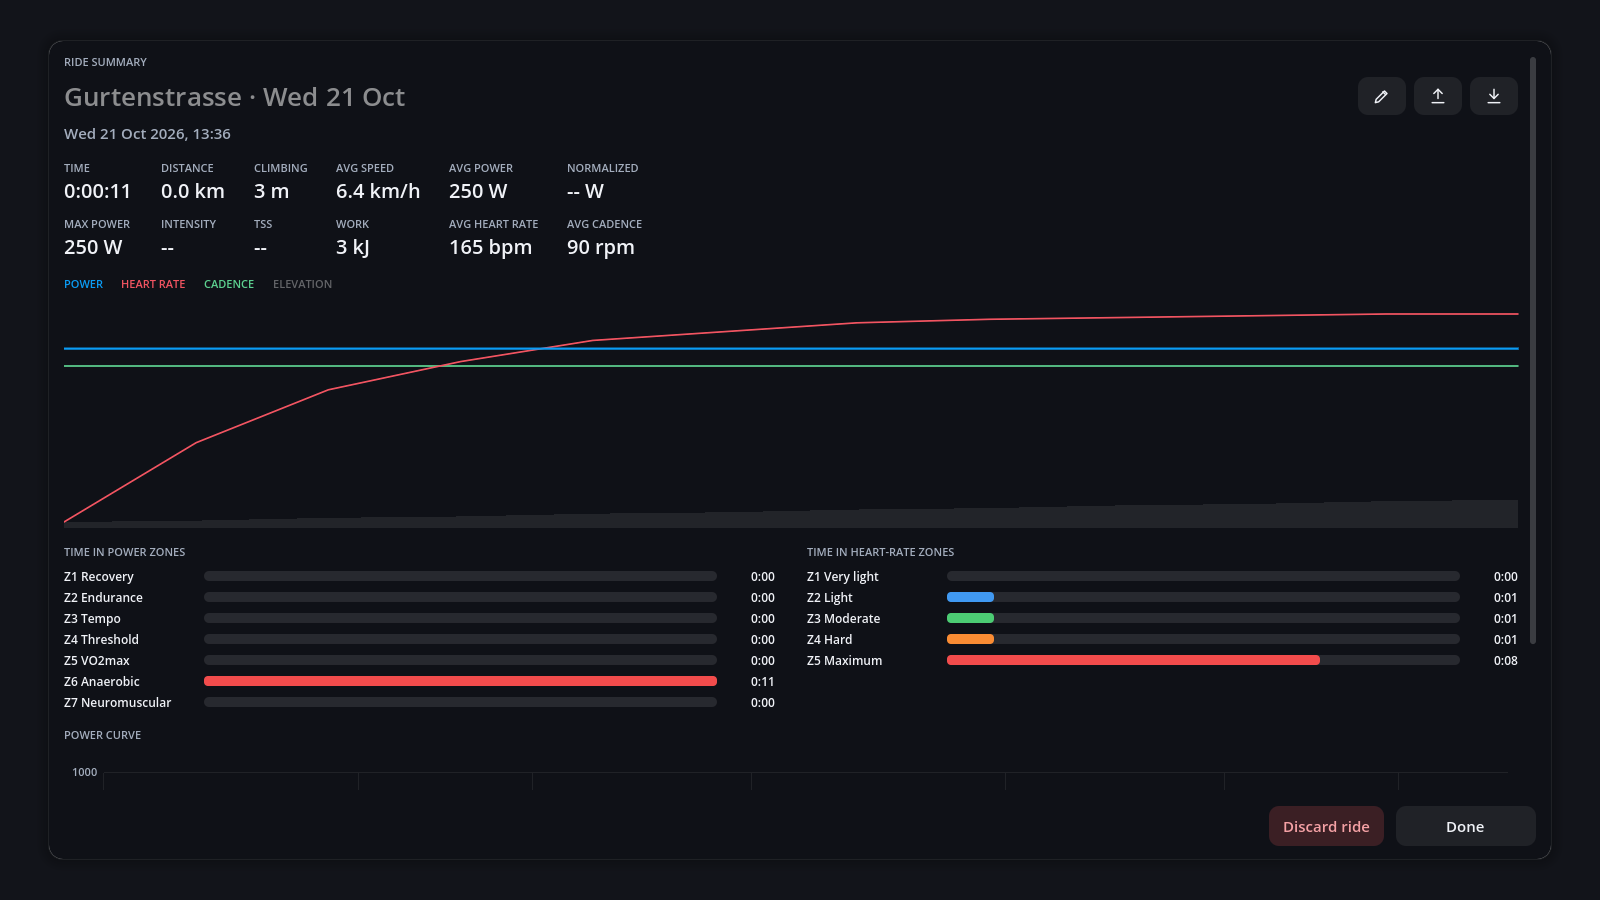Click the 1000 axis label on power curve
The width and height of the screenshot is (1600, 900).
85,772
